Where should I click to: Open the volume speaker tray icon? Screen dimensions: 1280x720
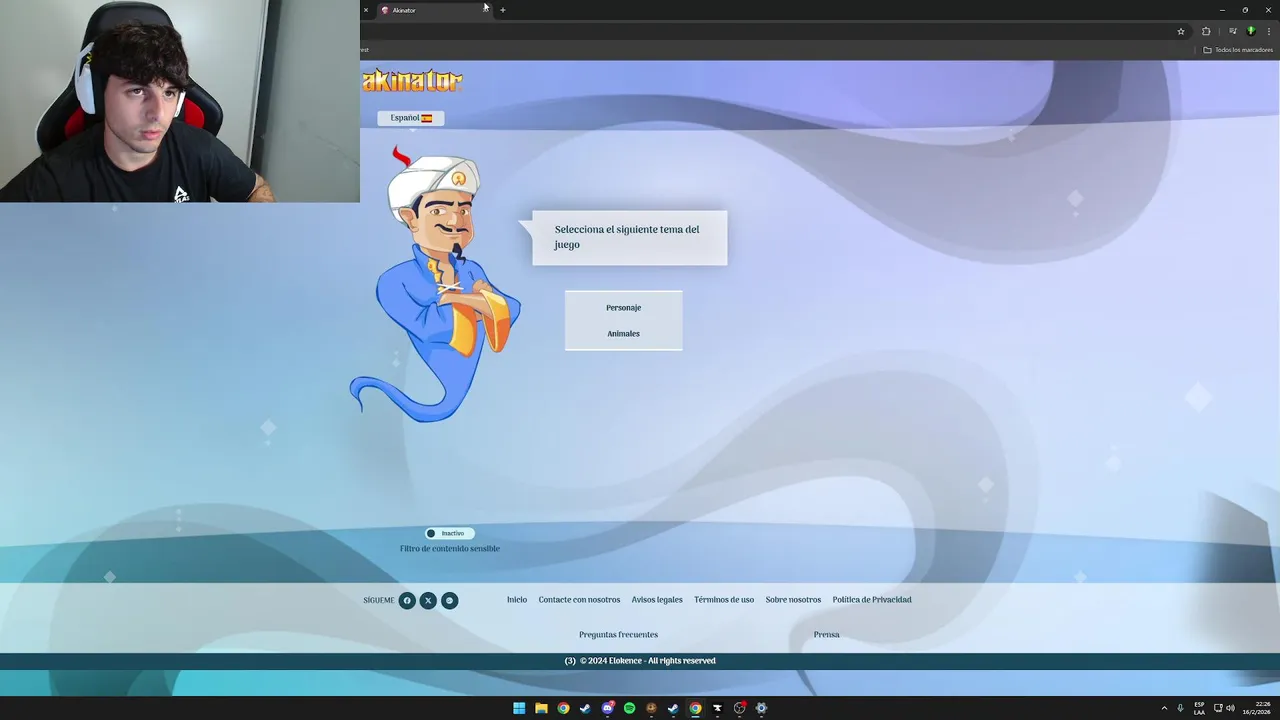(1230, 708)
